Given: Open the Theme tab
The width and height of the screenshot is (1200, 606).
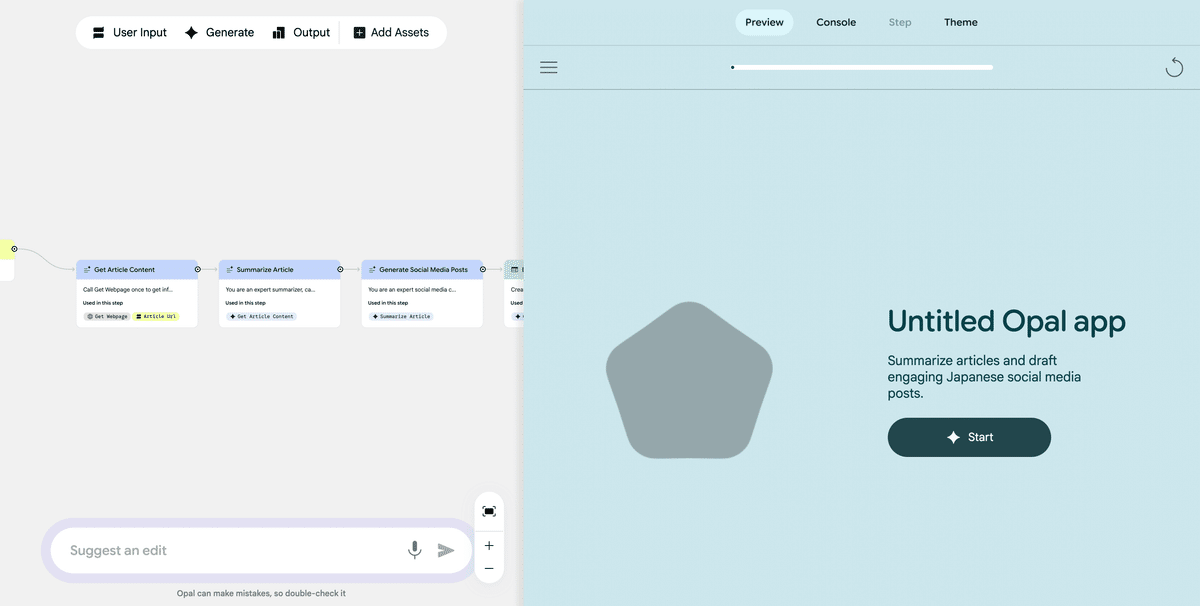Looking at the screenshot, I should click(960, 22).
